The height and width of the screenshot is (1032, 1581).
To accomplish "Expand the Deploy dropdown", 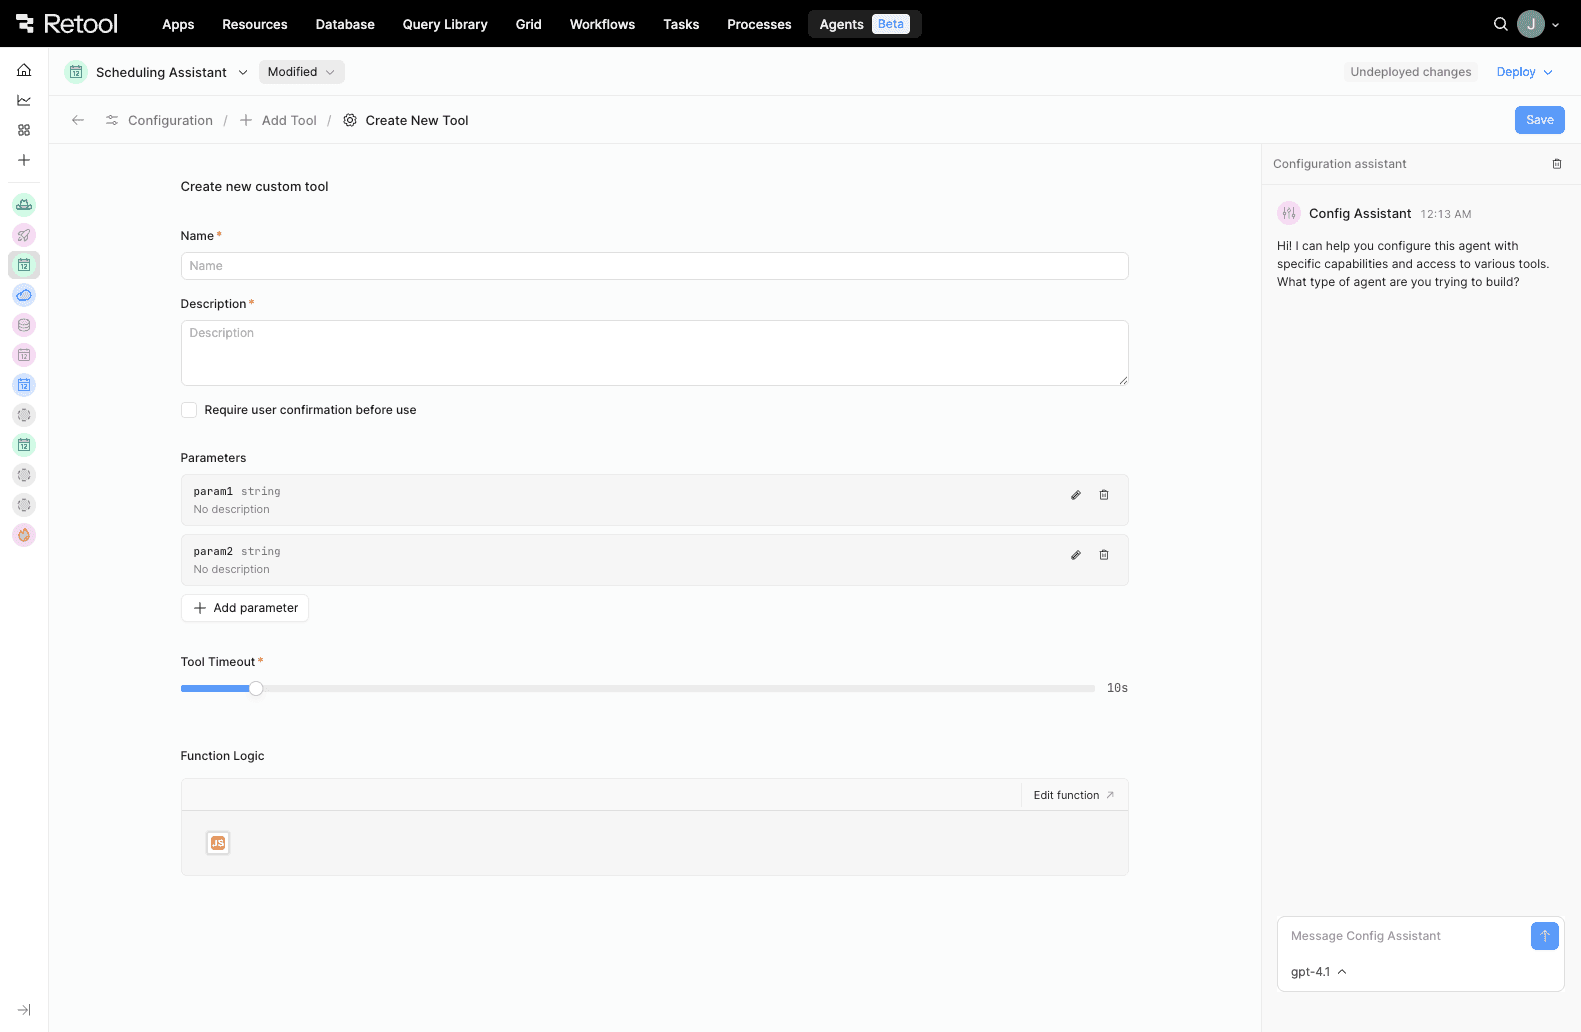I will 1524,72.
